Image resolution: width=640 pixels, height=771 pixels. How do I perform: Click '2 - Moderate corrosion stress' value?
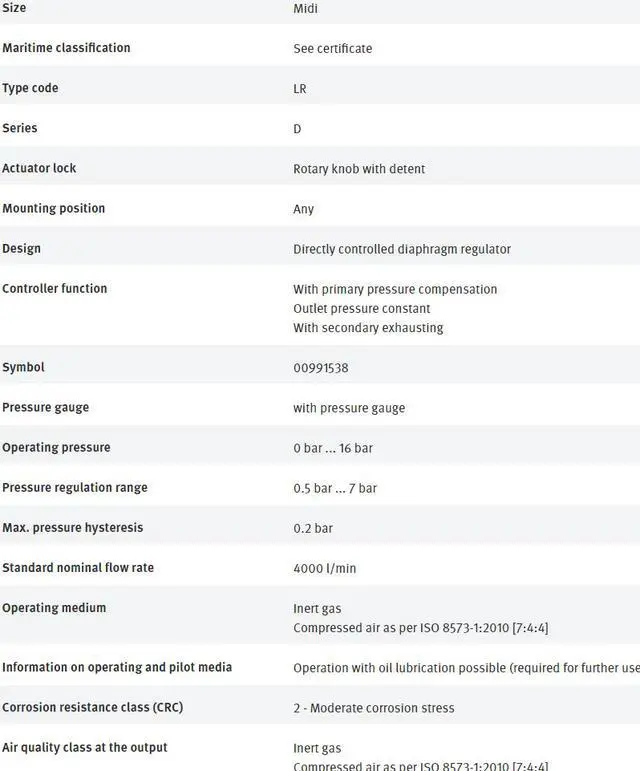point(374,708)
